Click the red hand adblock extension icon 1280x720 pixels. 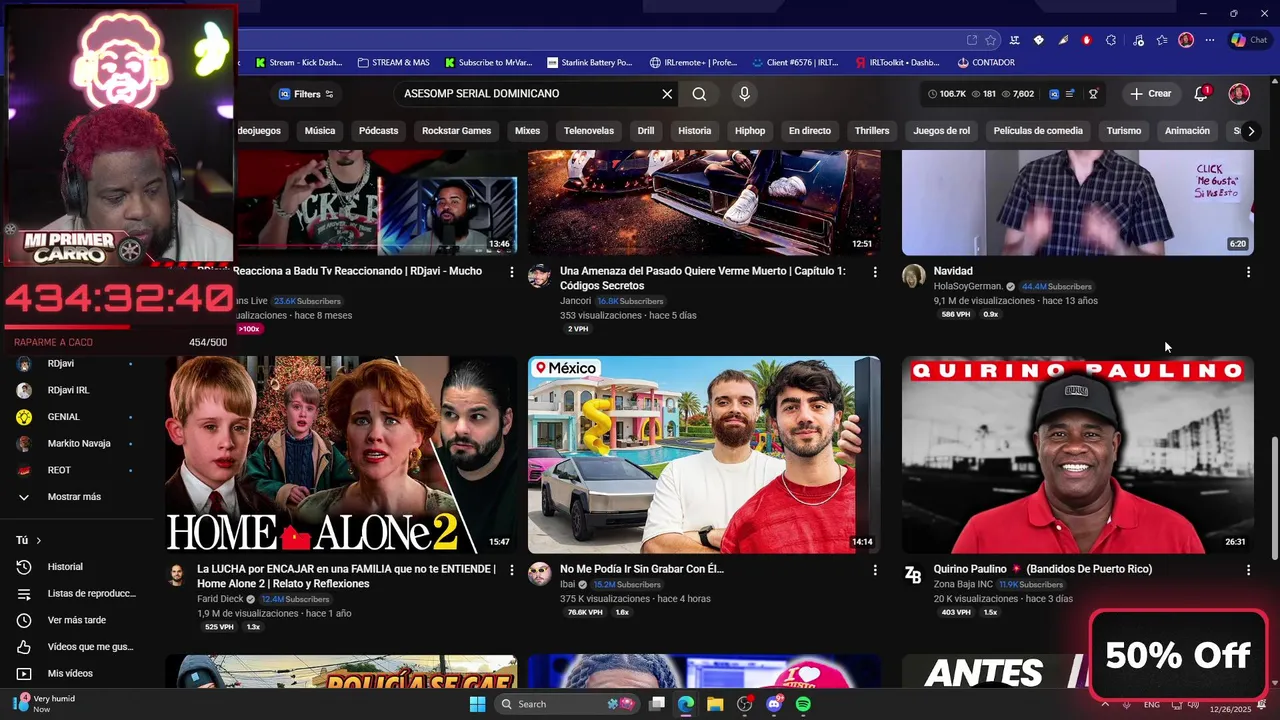tap(1086, 40)
